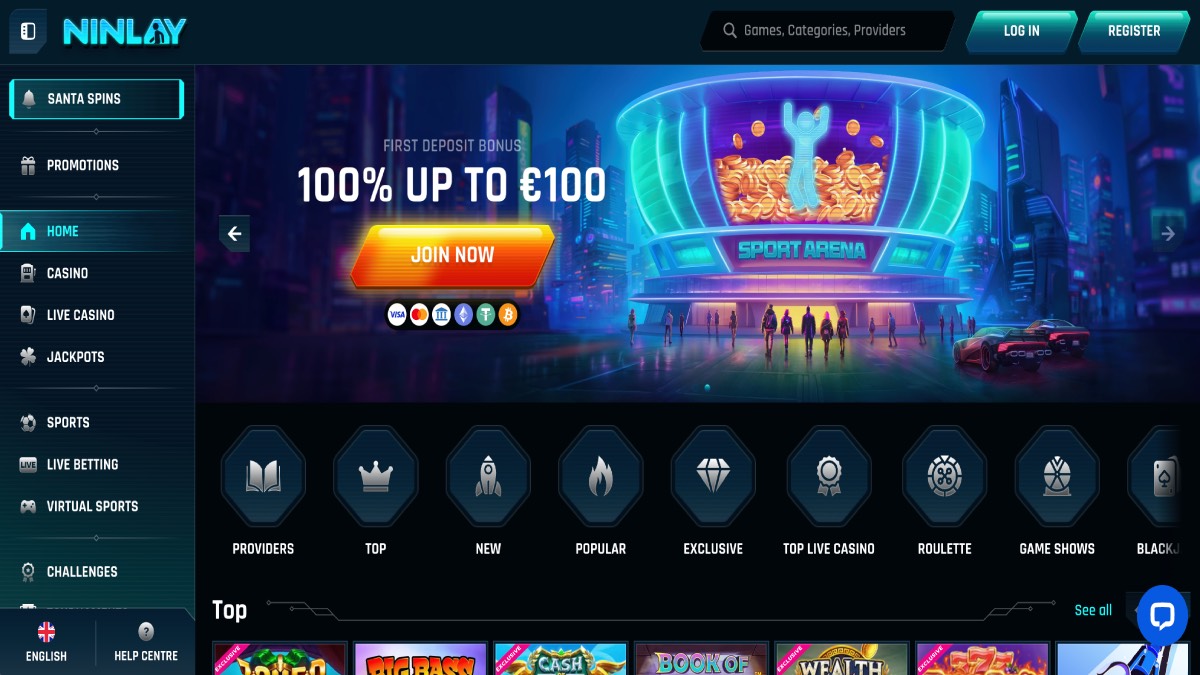Focus the Games, Categories, Providers search field
1200x675 pixels.
tap(827, 31)
